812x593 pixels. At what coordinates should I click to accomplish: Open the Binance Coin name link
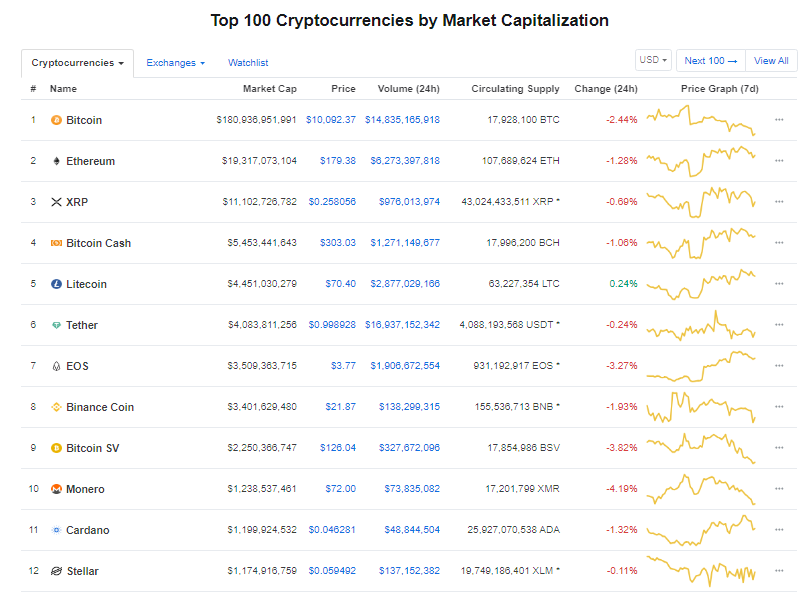coord(100,407)
